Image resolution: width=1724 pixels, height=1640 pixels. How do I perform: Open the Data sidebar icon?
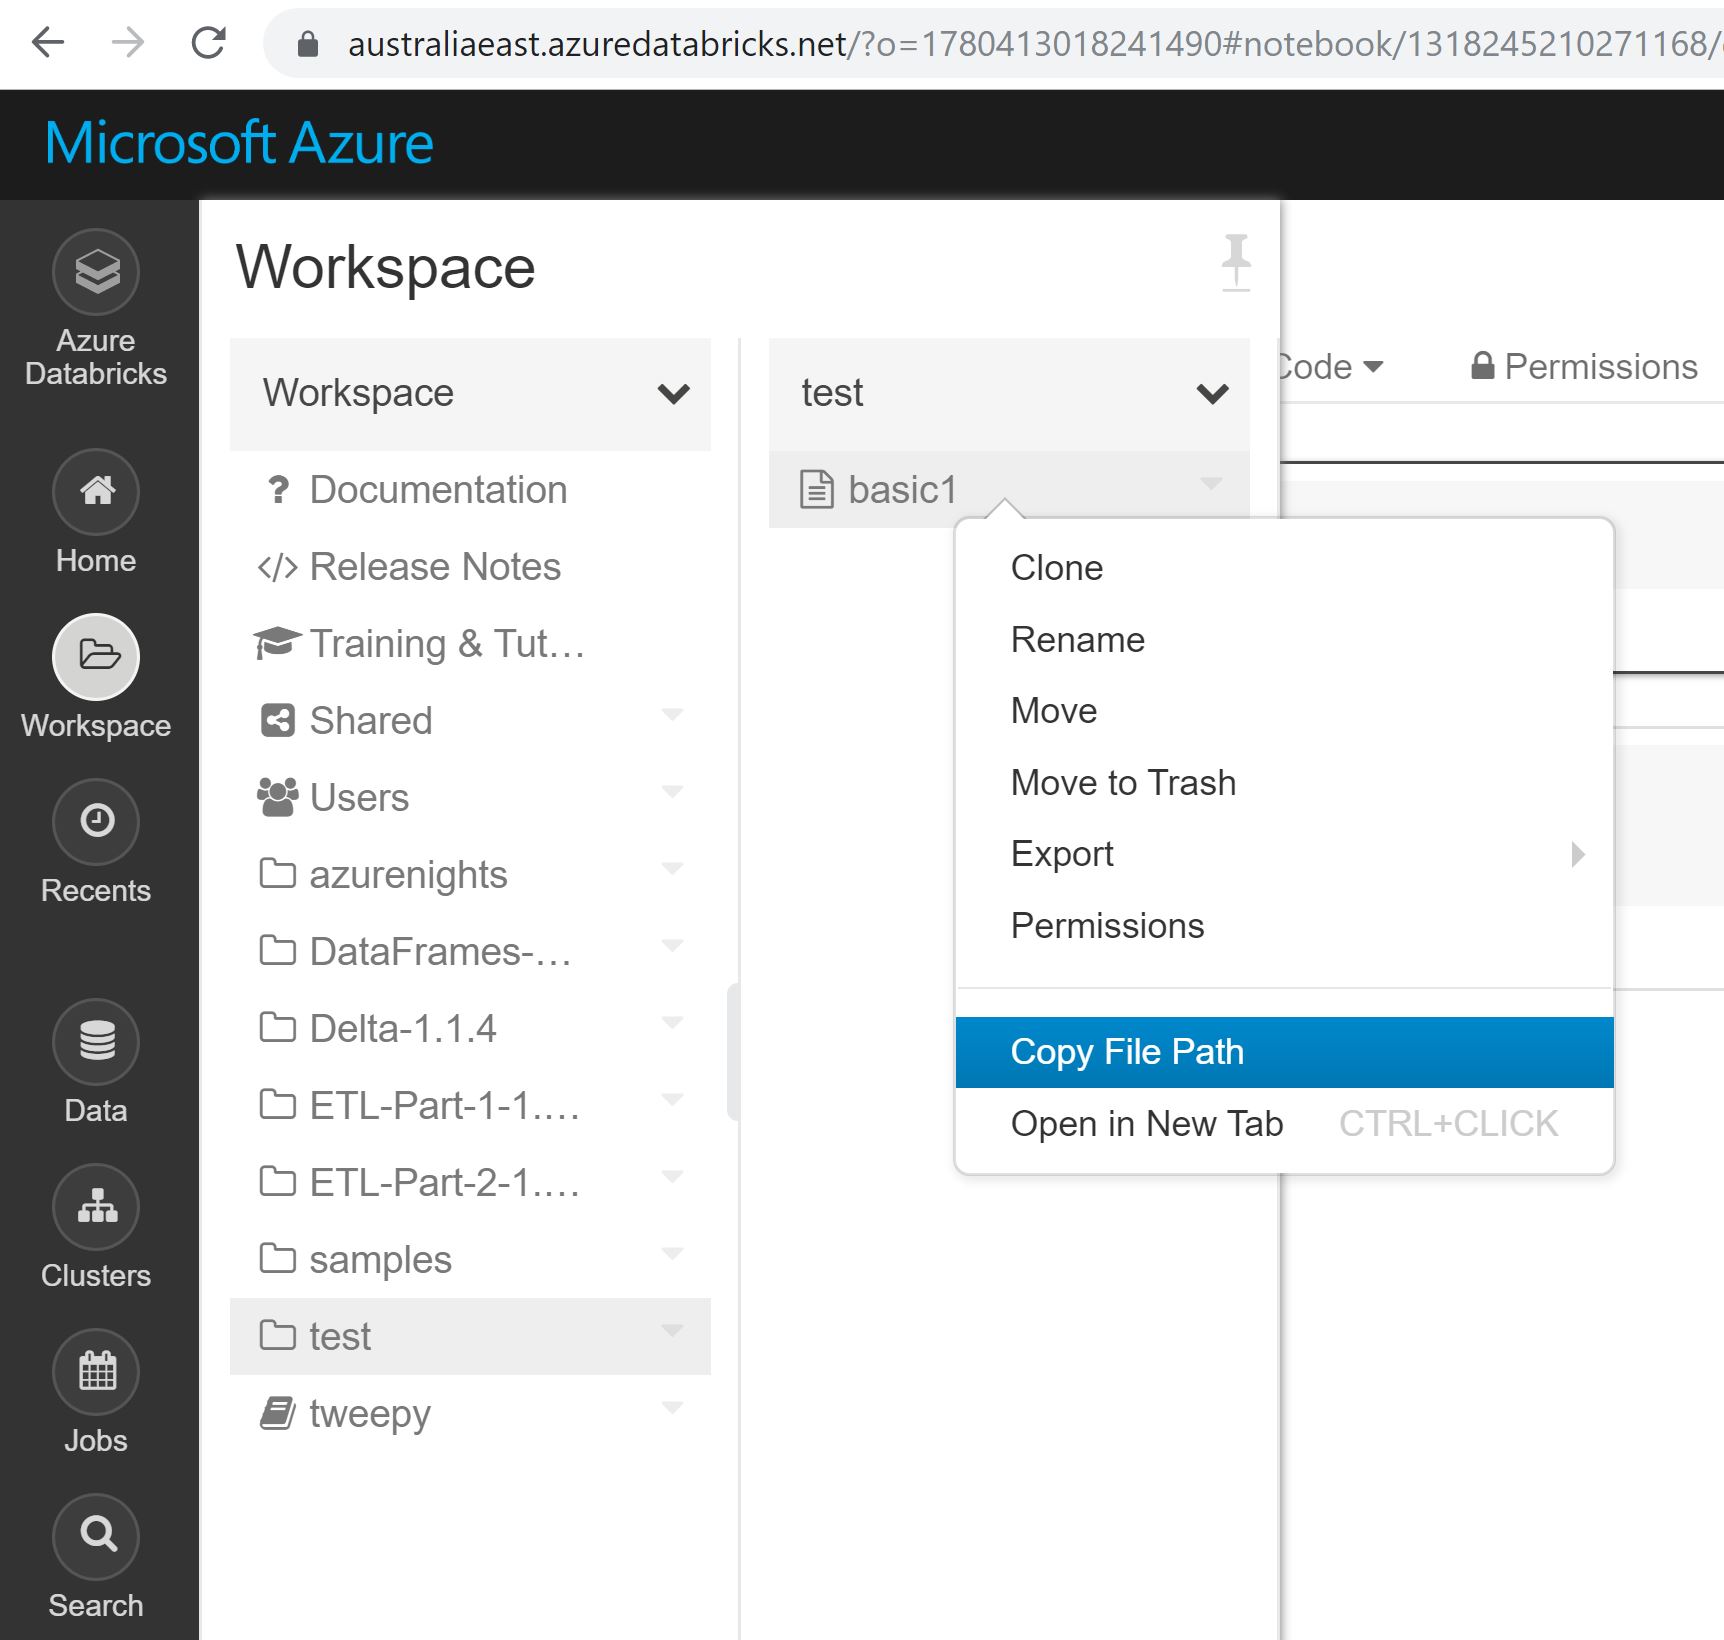click(96, 1042)
